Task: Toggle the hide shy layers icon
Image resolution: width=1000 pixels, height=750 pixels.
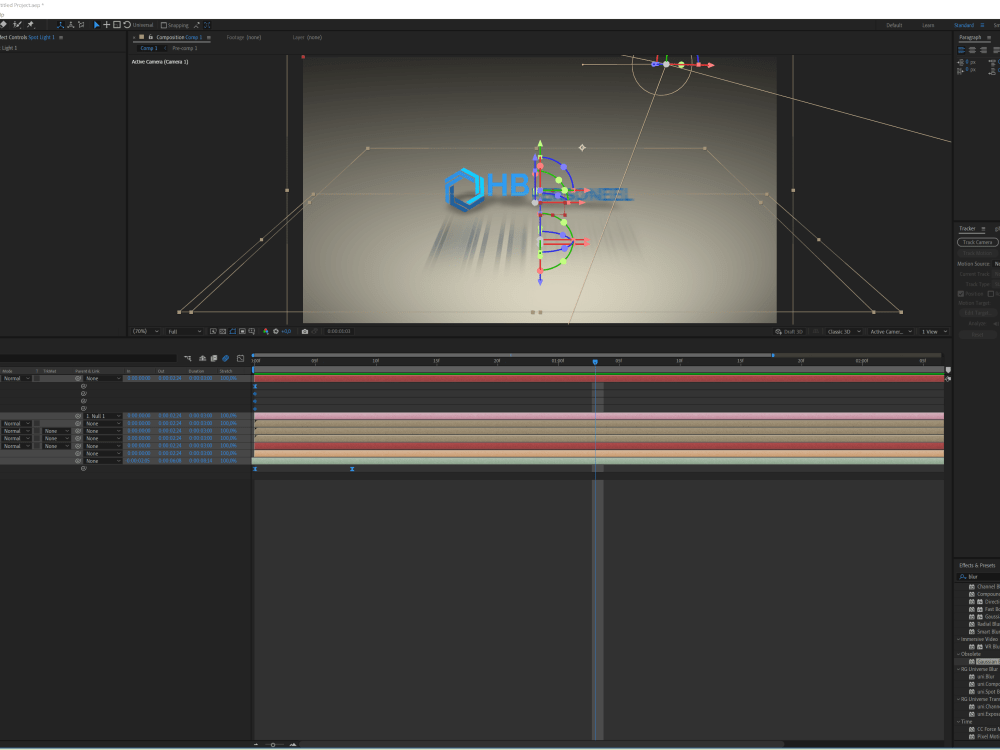Action: click(x=203, y=358)
